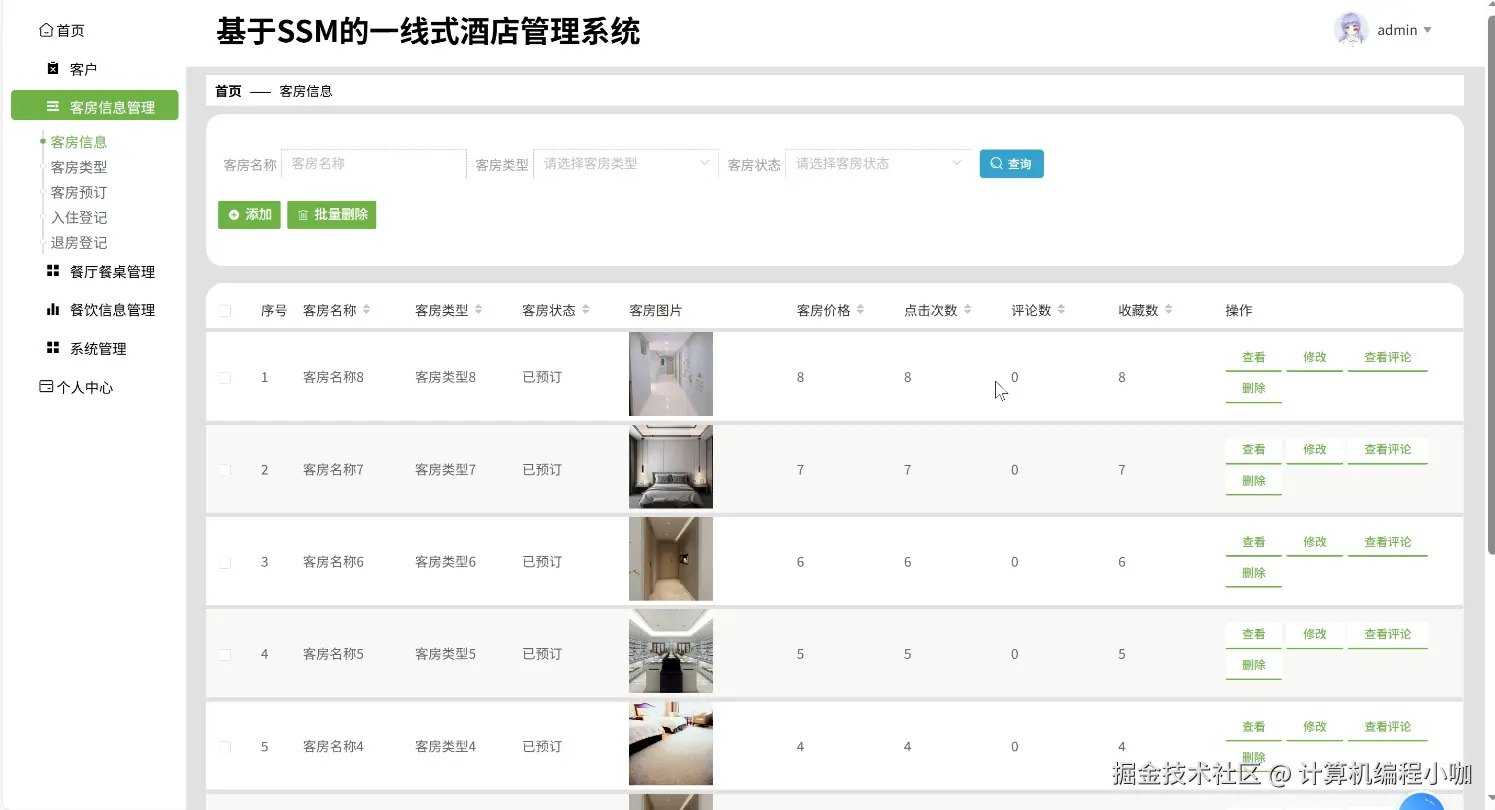Open 入住登记 from the sidebar
Viewport: 1495px width, 810px height.
(77, 217)
